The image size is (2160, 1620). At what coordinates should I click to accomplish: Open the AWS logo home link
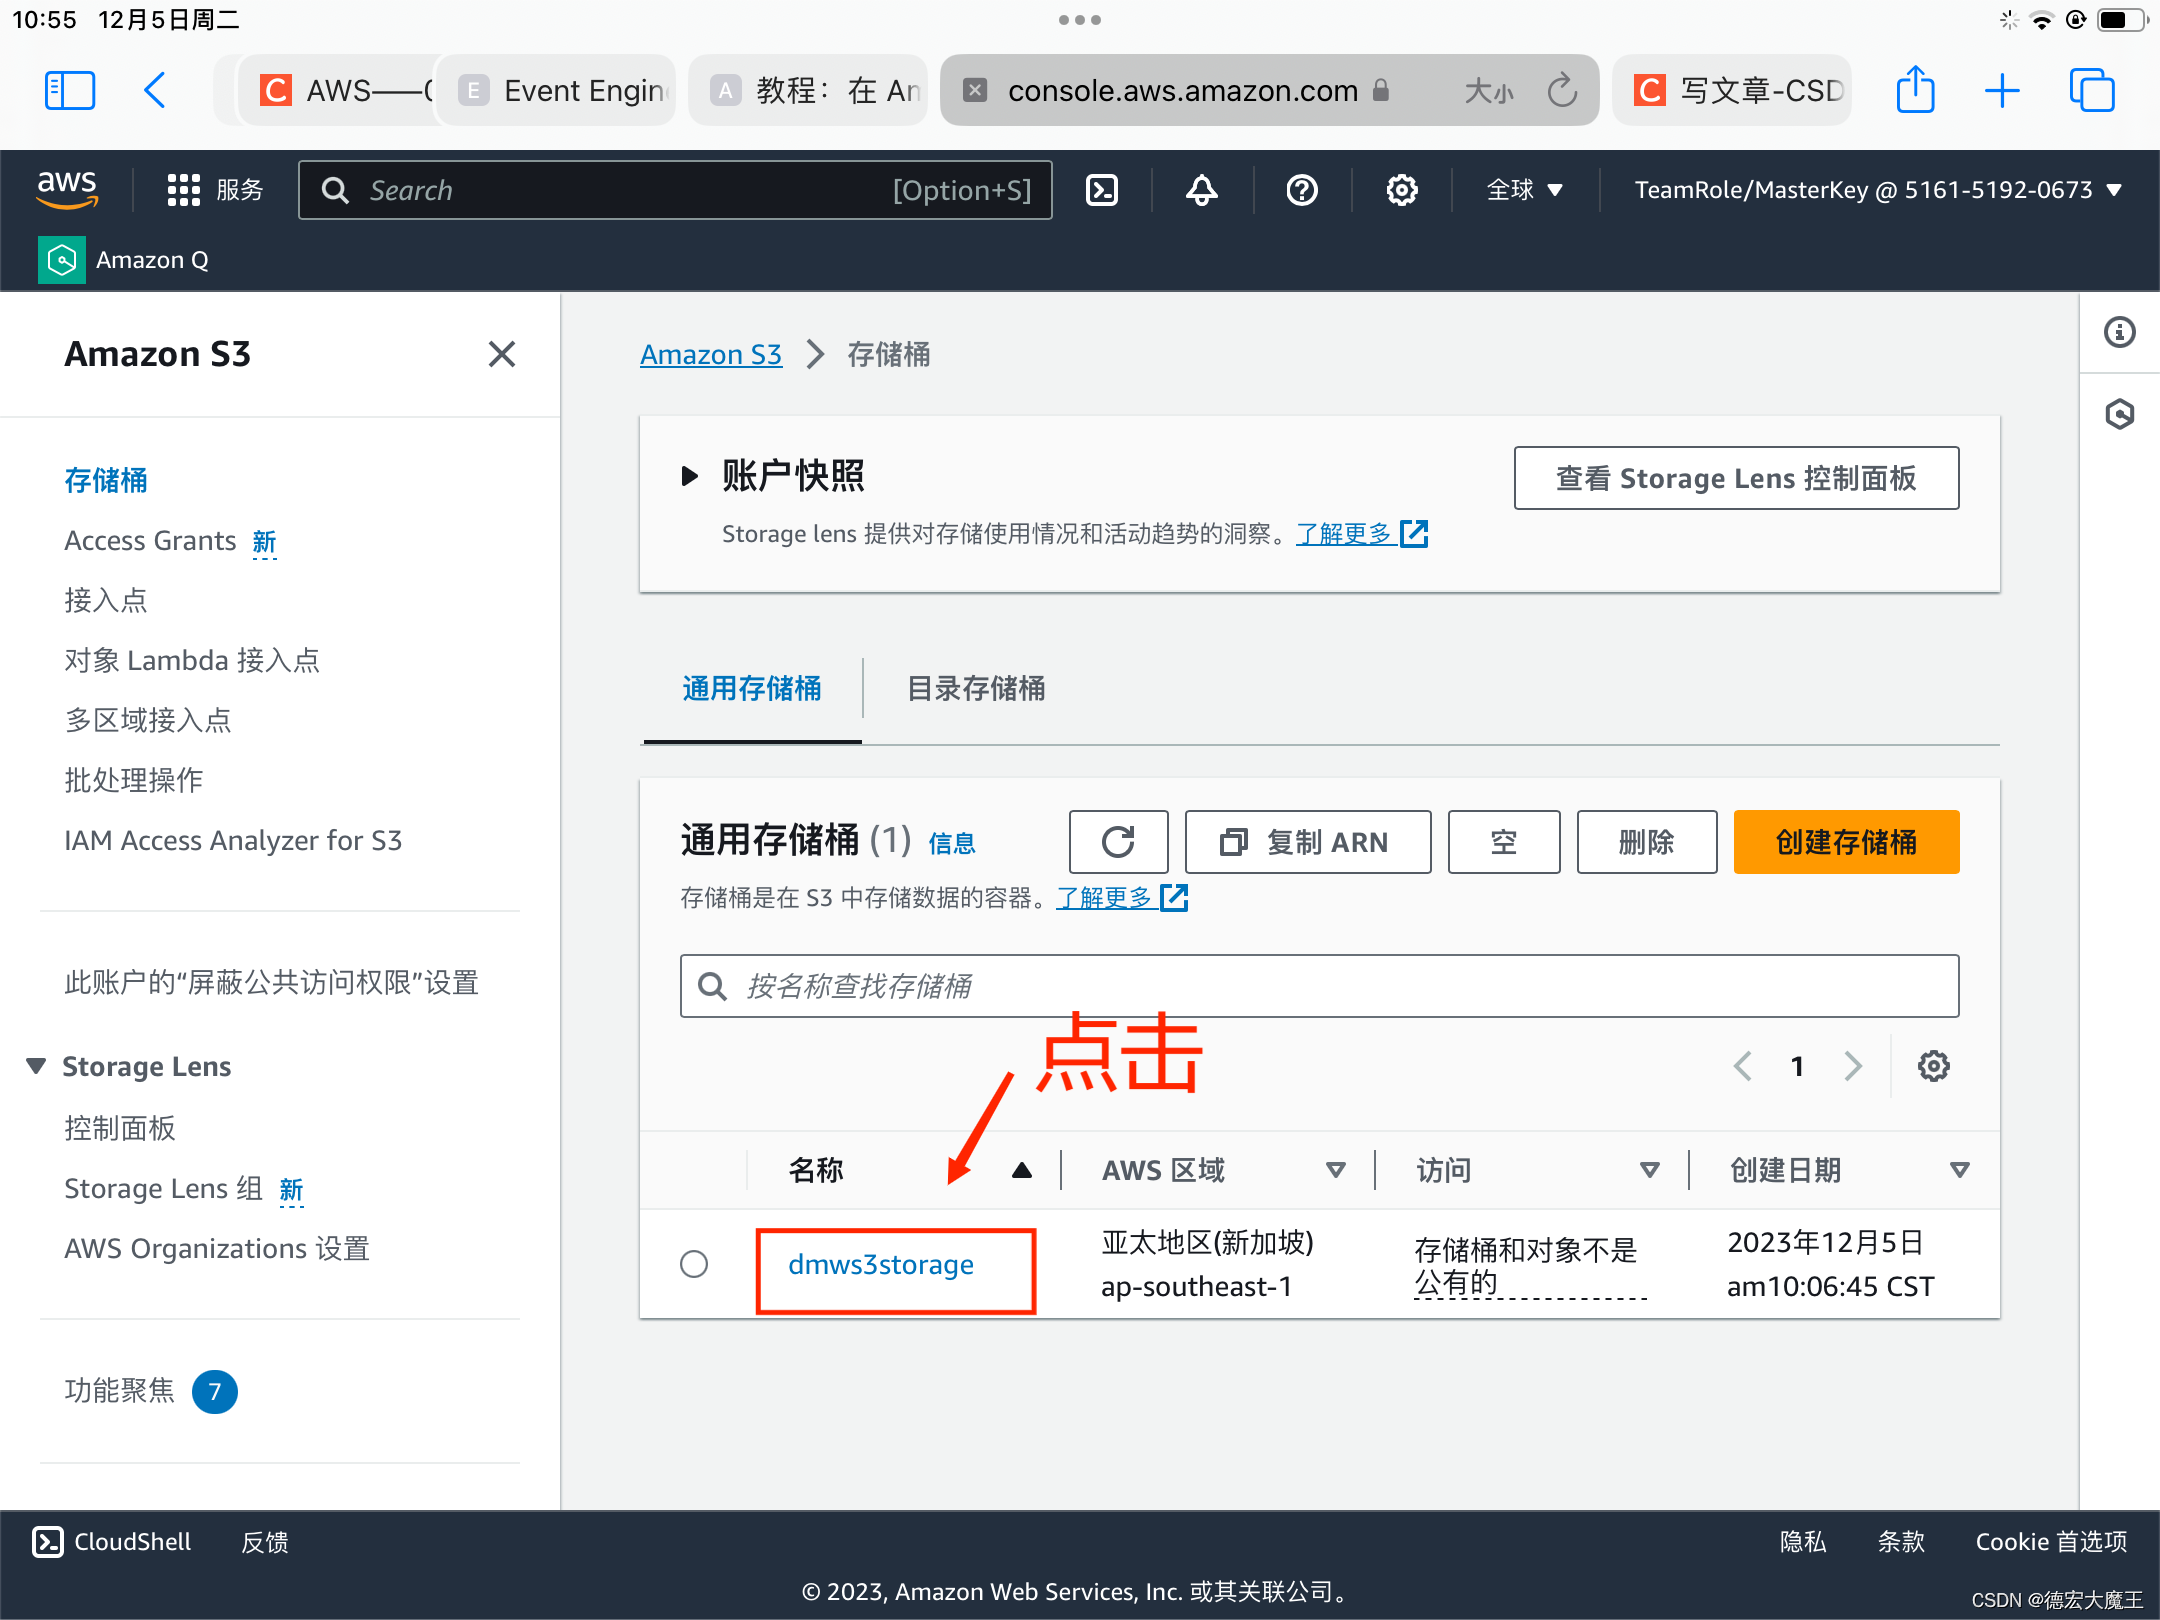pos(67,189)
